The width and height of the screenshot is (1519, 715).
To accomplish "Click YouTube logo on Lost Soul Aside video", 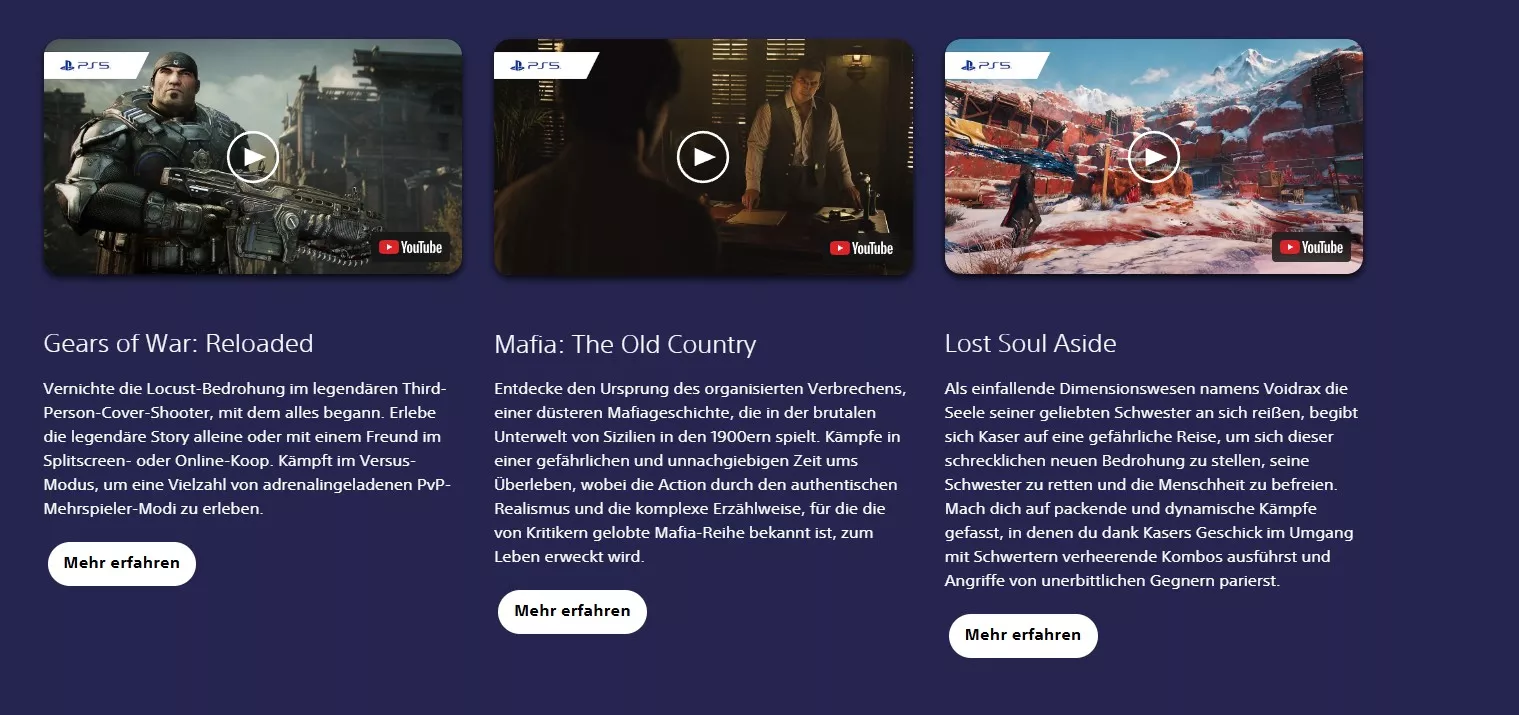I will click(1312, 247).
